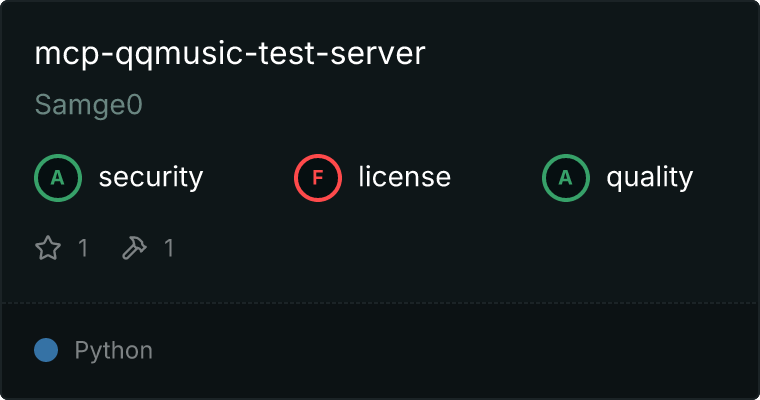Click the blue Python language dot
This screenshot has width=760, height=400.
pyautogui.click(x=46, y=350)
